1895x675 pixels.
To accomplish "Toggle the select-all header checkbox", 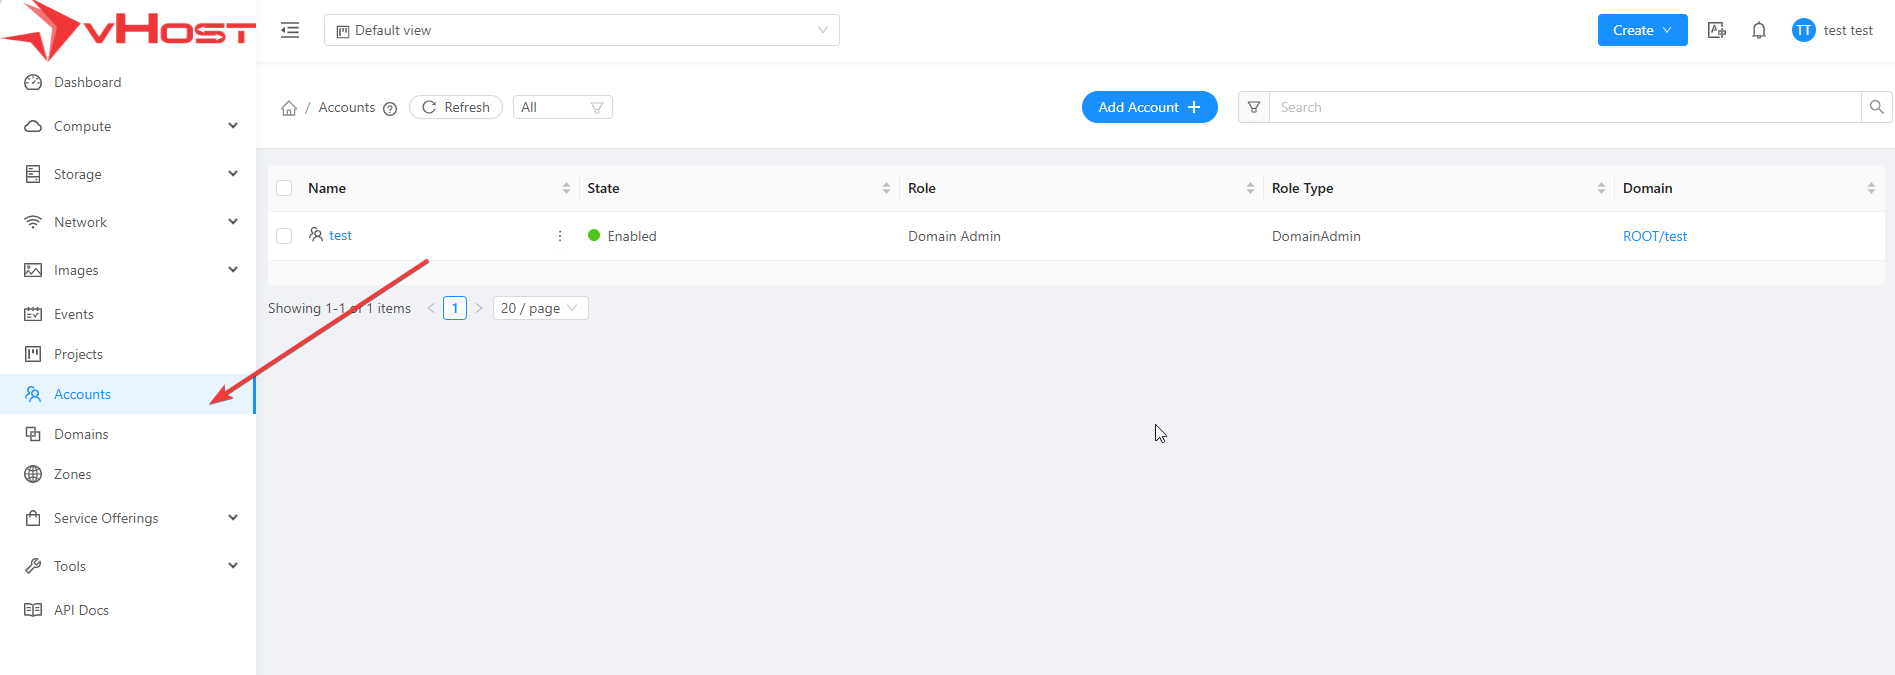I will click(x=284, y=188).
